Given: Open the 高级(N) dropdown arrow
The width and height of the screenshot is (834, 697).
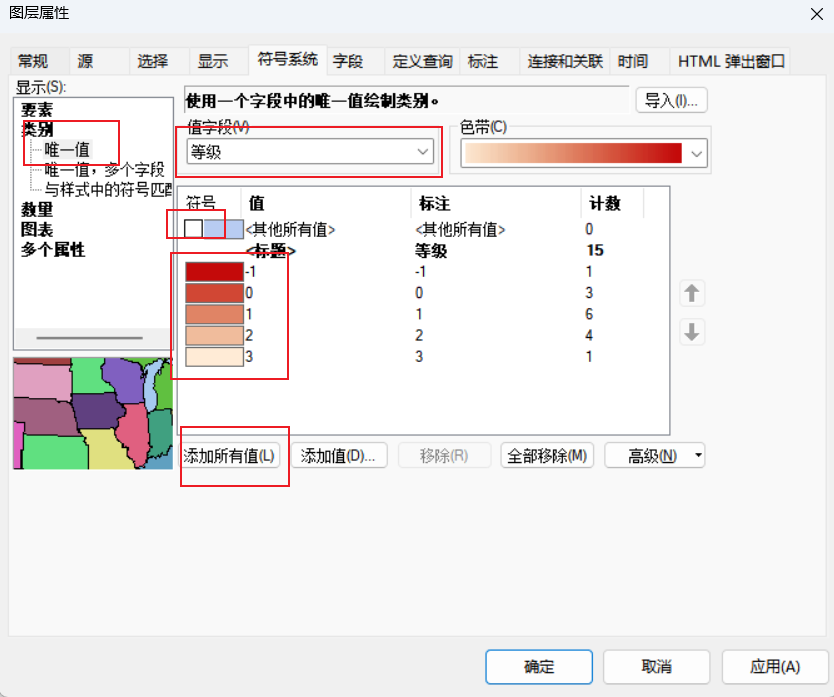Looking at the screenshot, I should click(698, 455).
